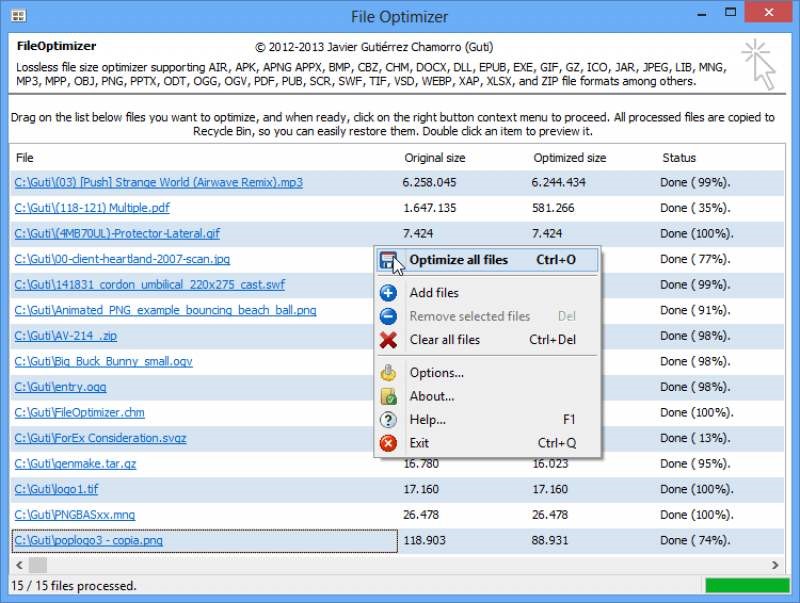Click the minus icon beside Remove selected files
The height and width of the screenshot is (603, 800).
389,316
